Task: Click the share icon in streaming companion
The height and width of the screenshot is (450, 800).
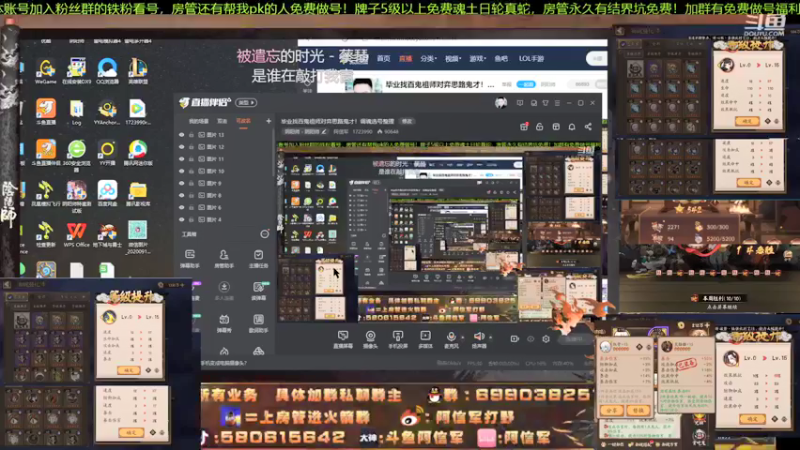Action: pyautogui.click(x=588, y=127)
